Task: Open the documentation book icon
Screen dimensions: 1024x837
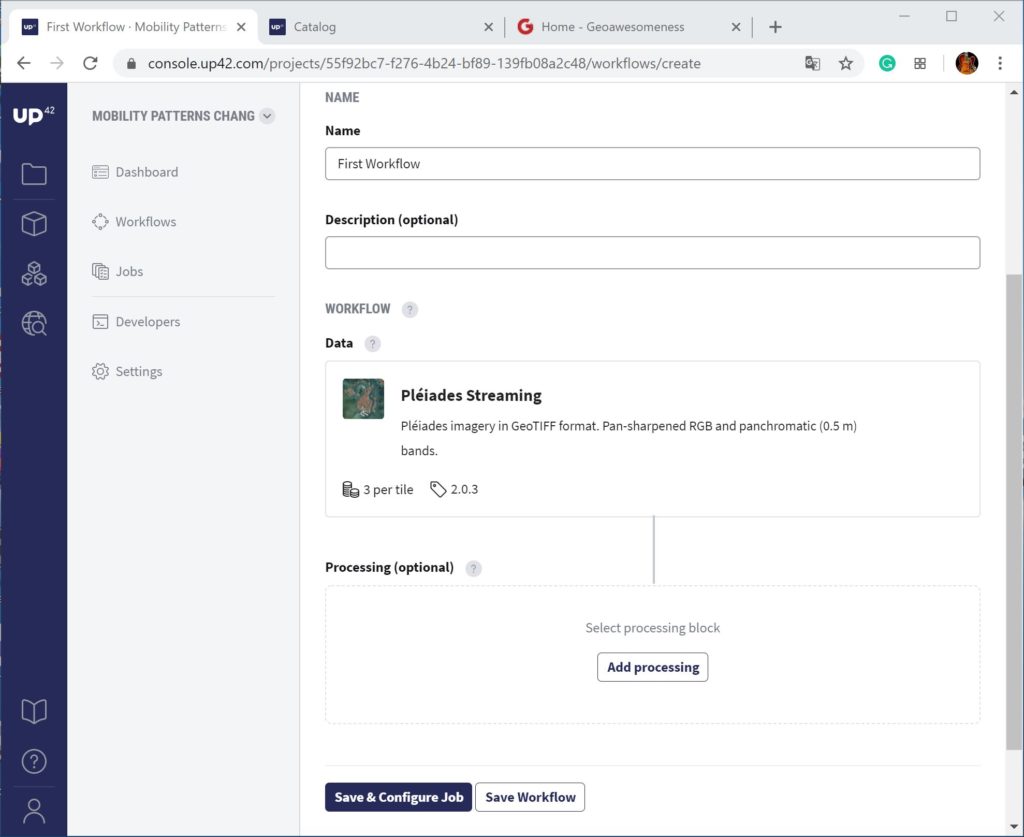Action: (x=34, y=711)
